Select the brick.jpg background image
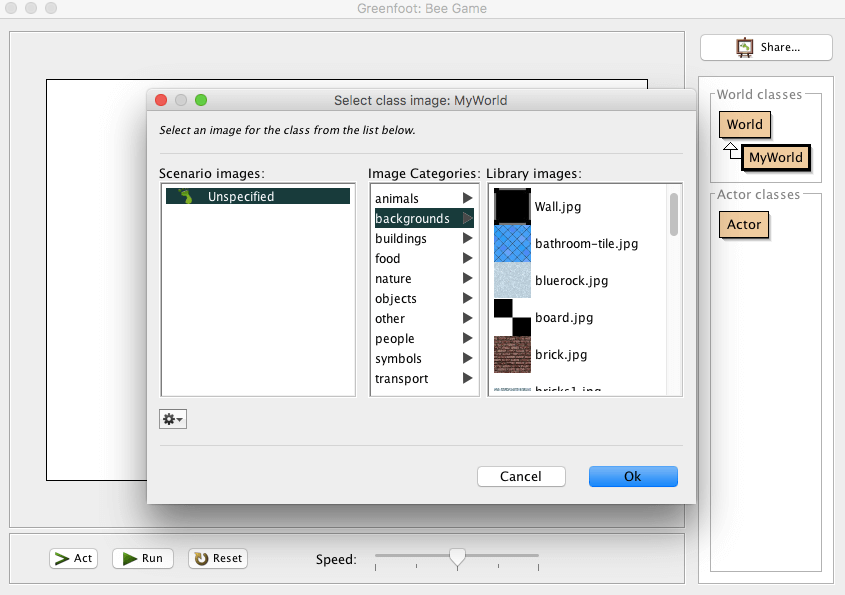The width and height of the screenshot is (845, 595). (512, 355)
